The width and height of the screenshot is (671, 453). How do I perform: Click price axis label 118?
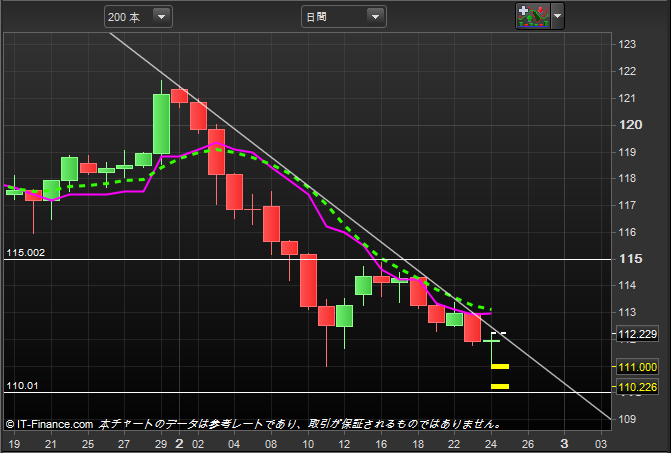tap(627, 178)
